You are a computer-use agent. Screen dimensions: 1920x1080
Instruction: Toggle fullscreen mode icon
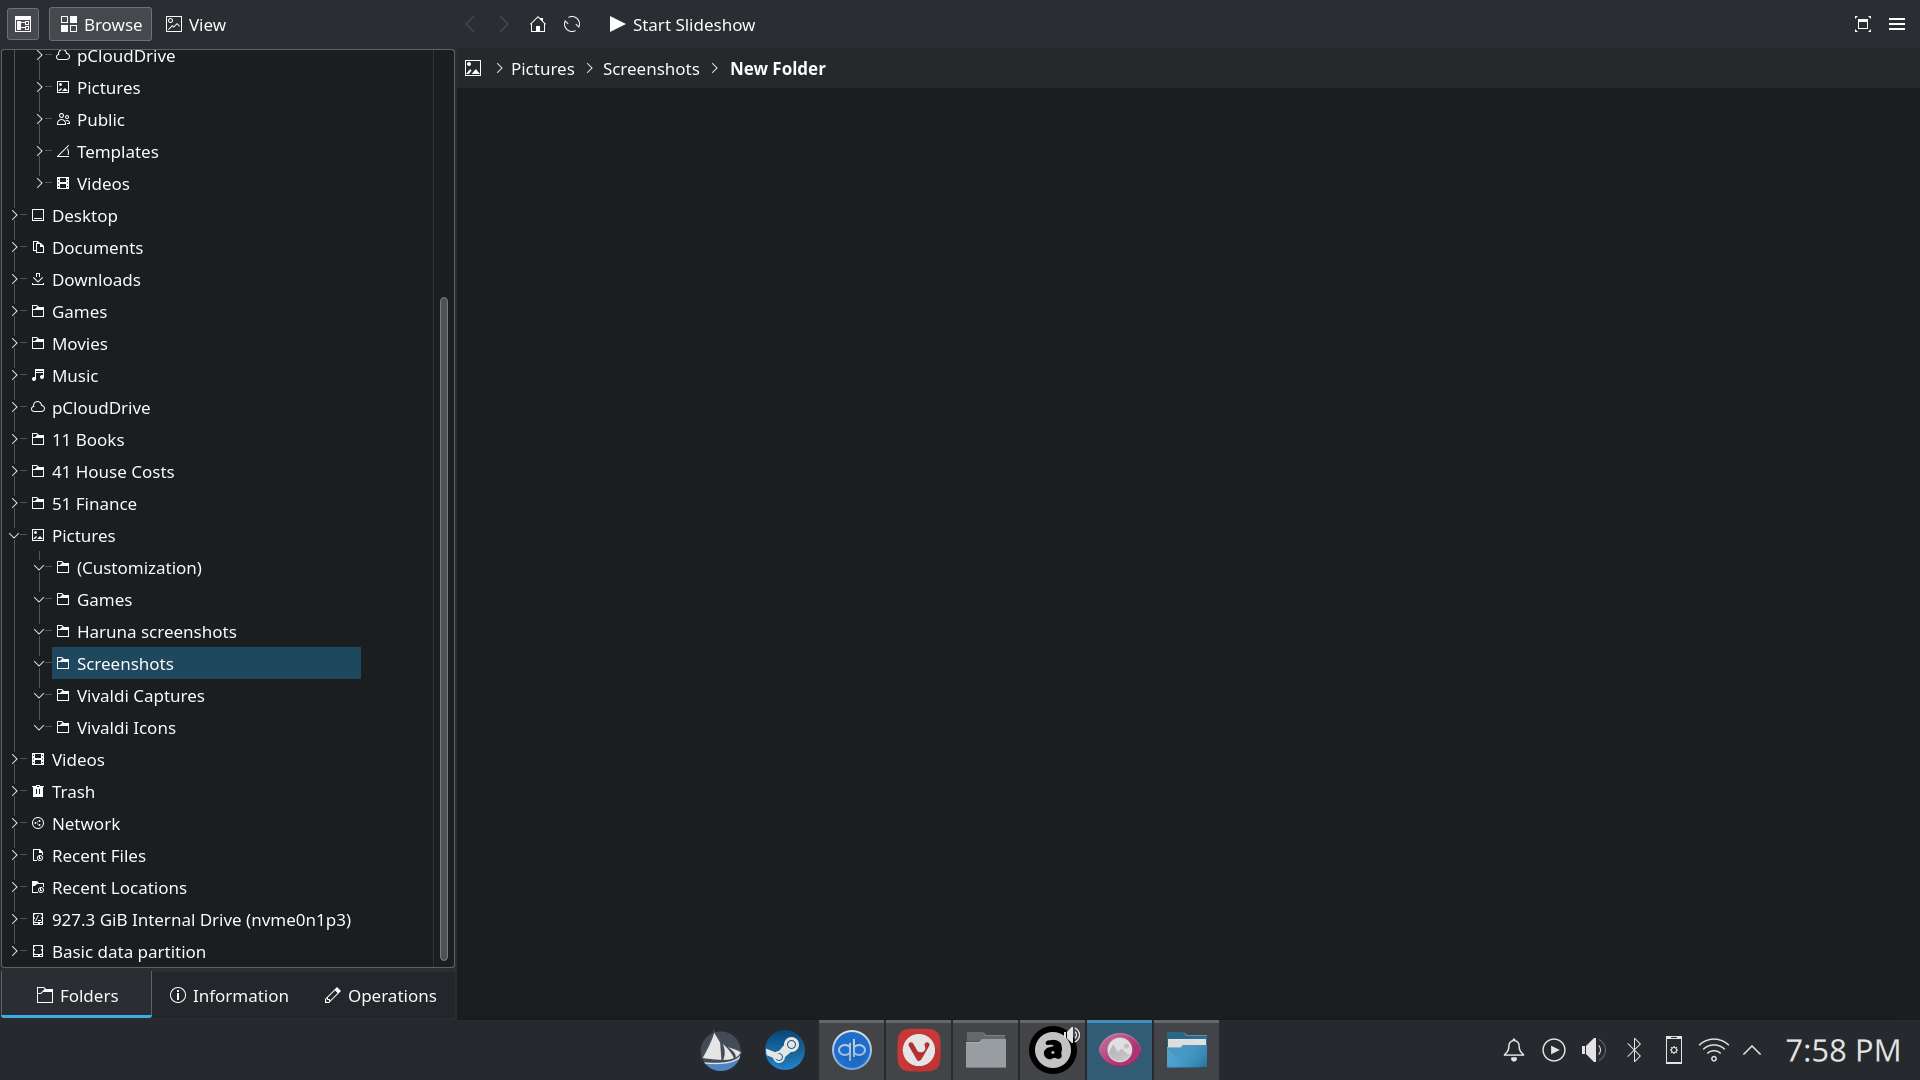point(1862,24)
